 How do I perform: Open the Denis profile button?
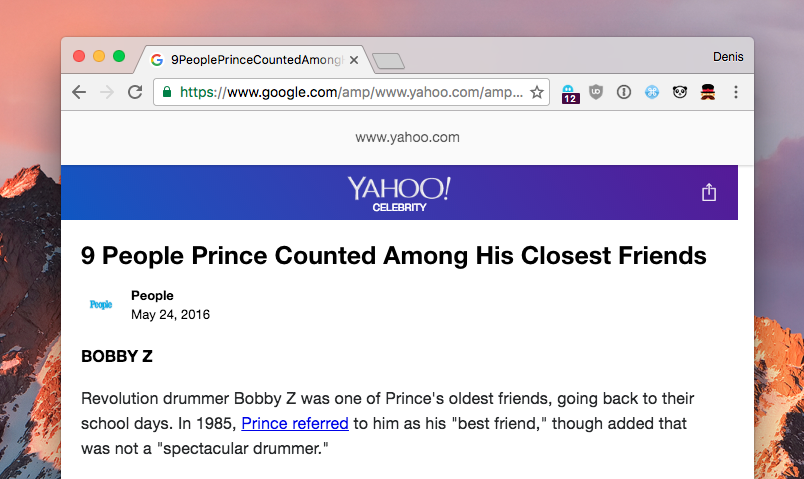point(728,56)
